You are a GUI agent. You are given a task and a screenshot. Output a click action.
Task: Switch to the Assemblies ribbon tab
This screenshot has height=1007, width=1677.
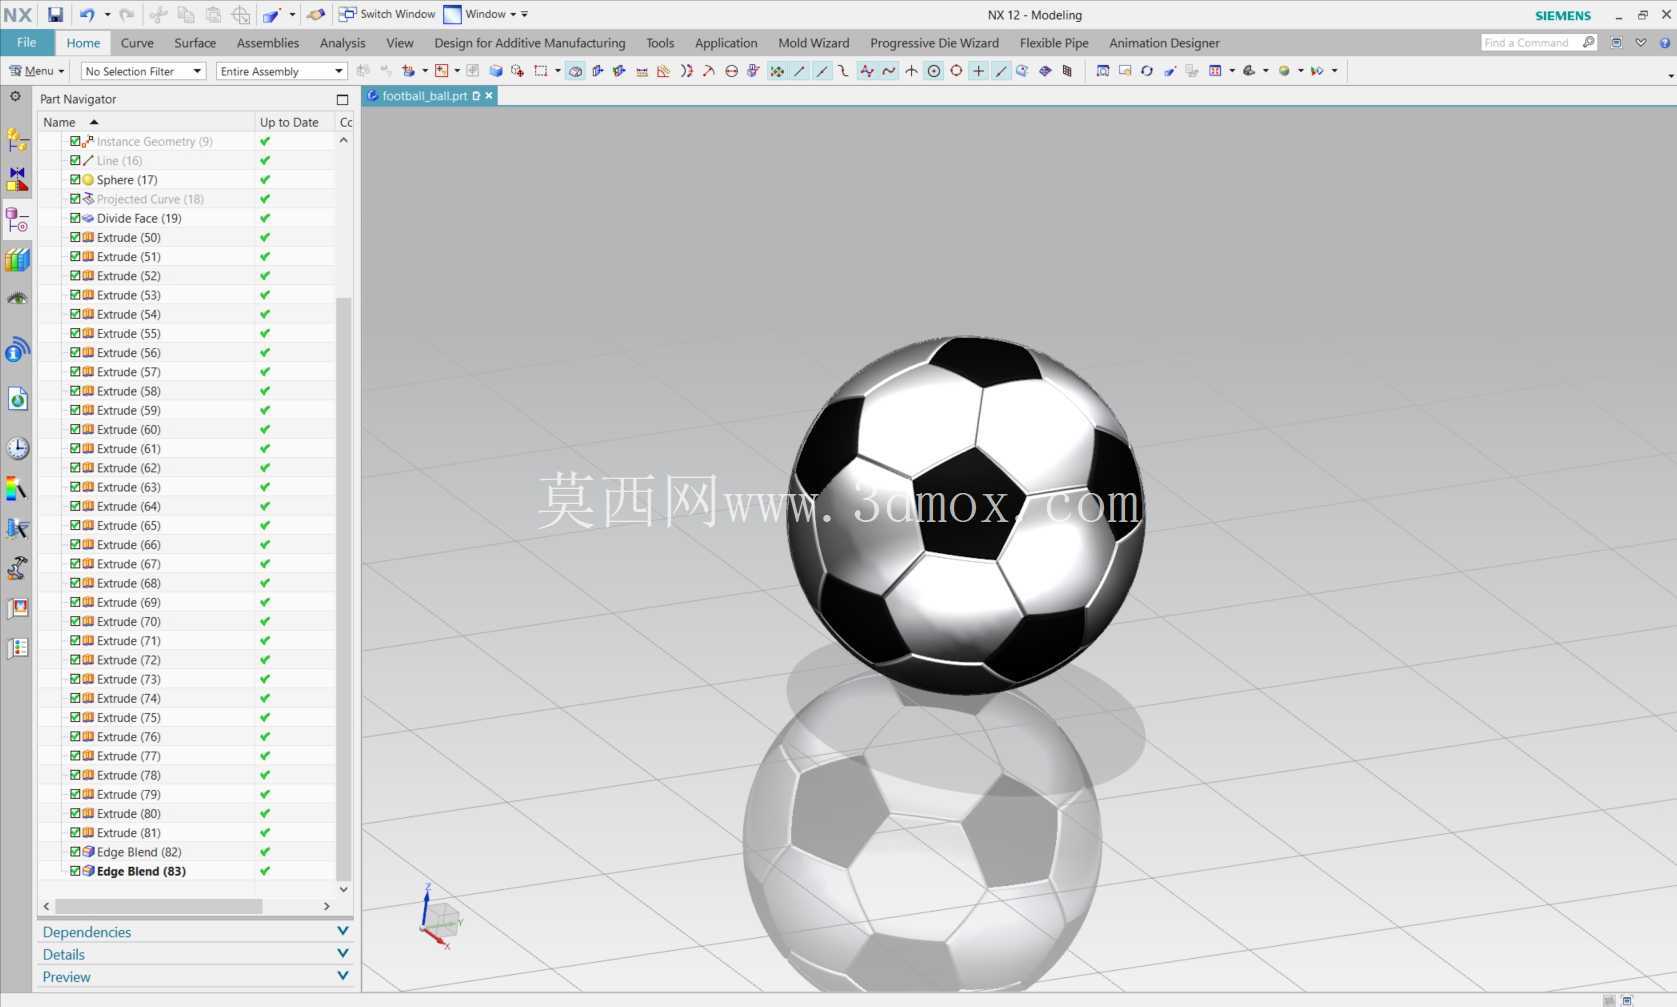(x=268, y=43)
